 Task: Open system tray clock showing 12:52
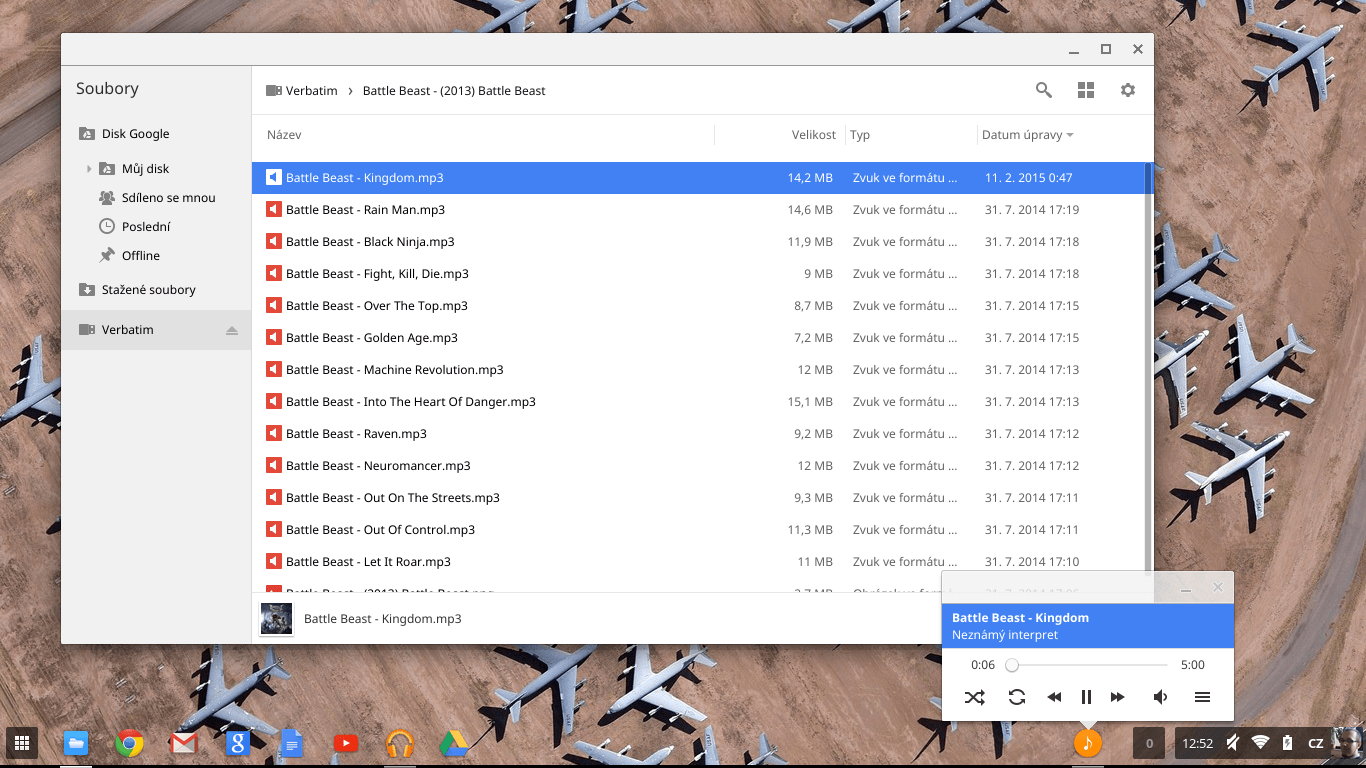(1197, 743)
